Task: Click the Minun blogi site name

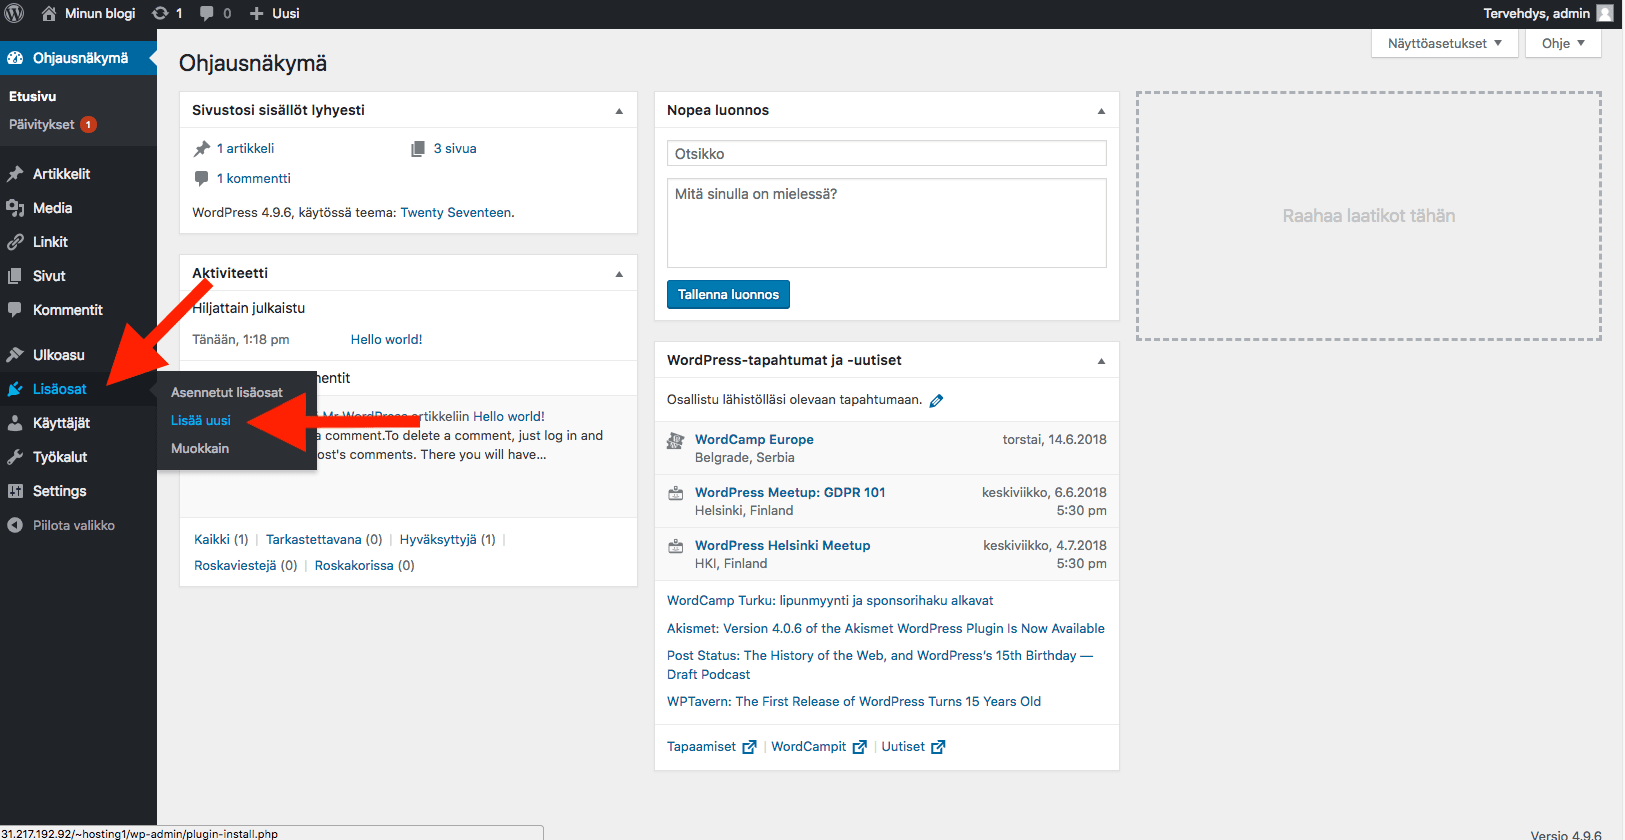Action: click(100, 13)
